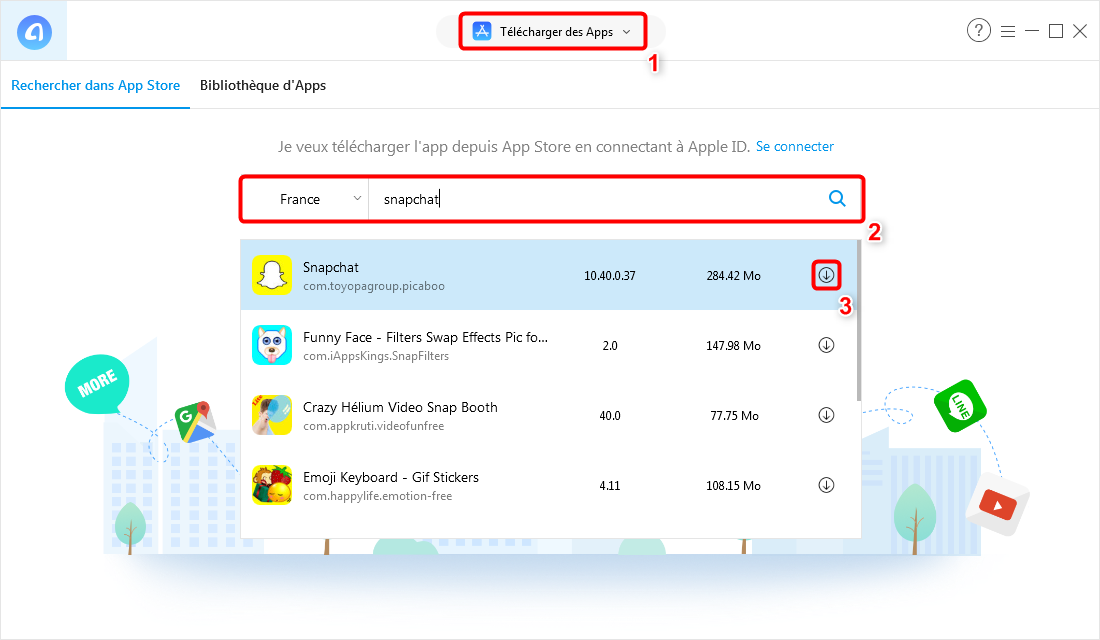Viewport: 1100px width, 640px height.
Task: Switch to Bibliothèque d'Apps tab
Action: 263,85
